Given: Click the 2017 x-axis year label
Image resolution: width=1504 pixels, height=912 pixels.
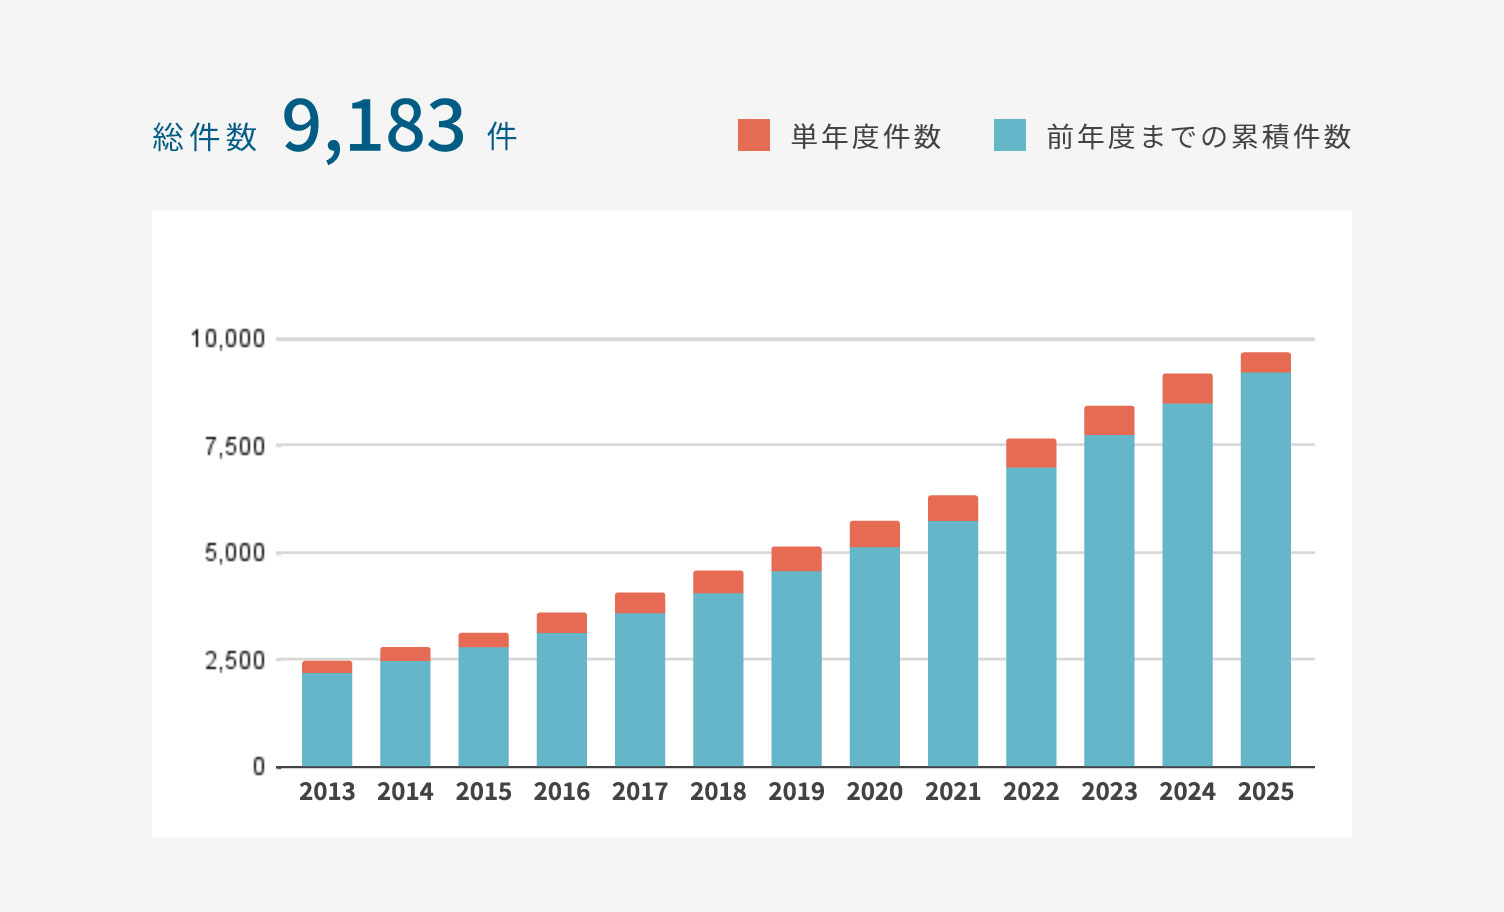Looking at the screenshot, I should [x=640, y=792].
